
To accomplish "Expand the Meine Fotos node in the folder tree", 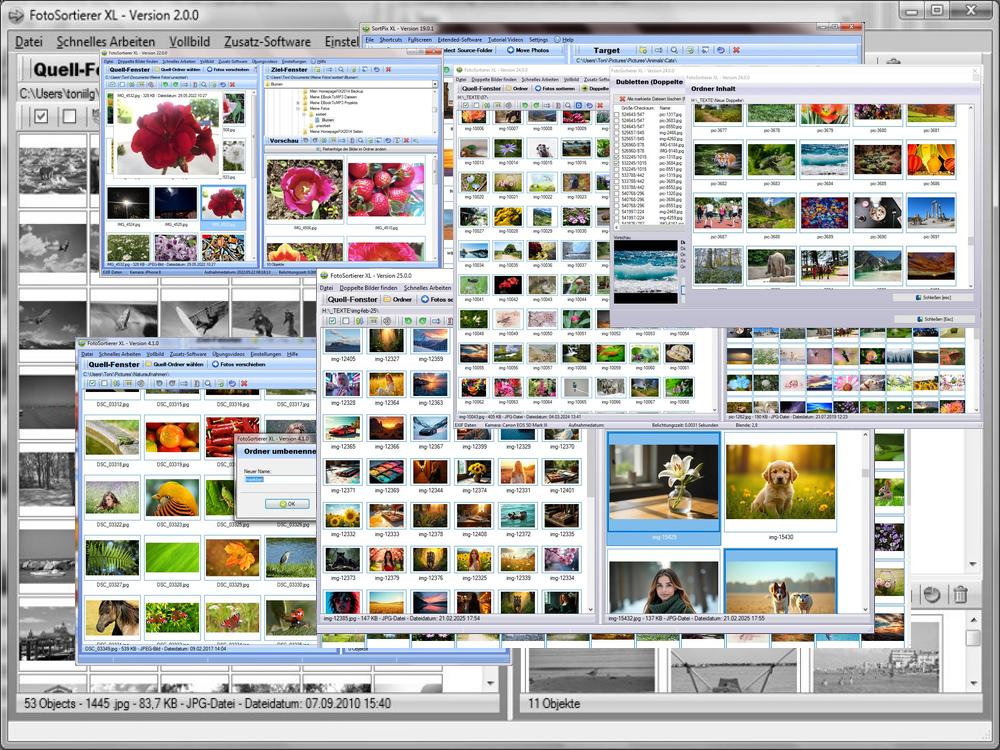I will point(295,108).
